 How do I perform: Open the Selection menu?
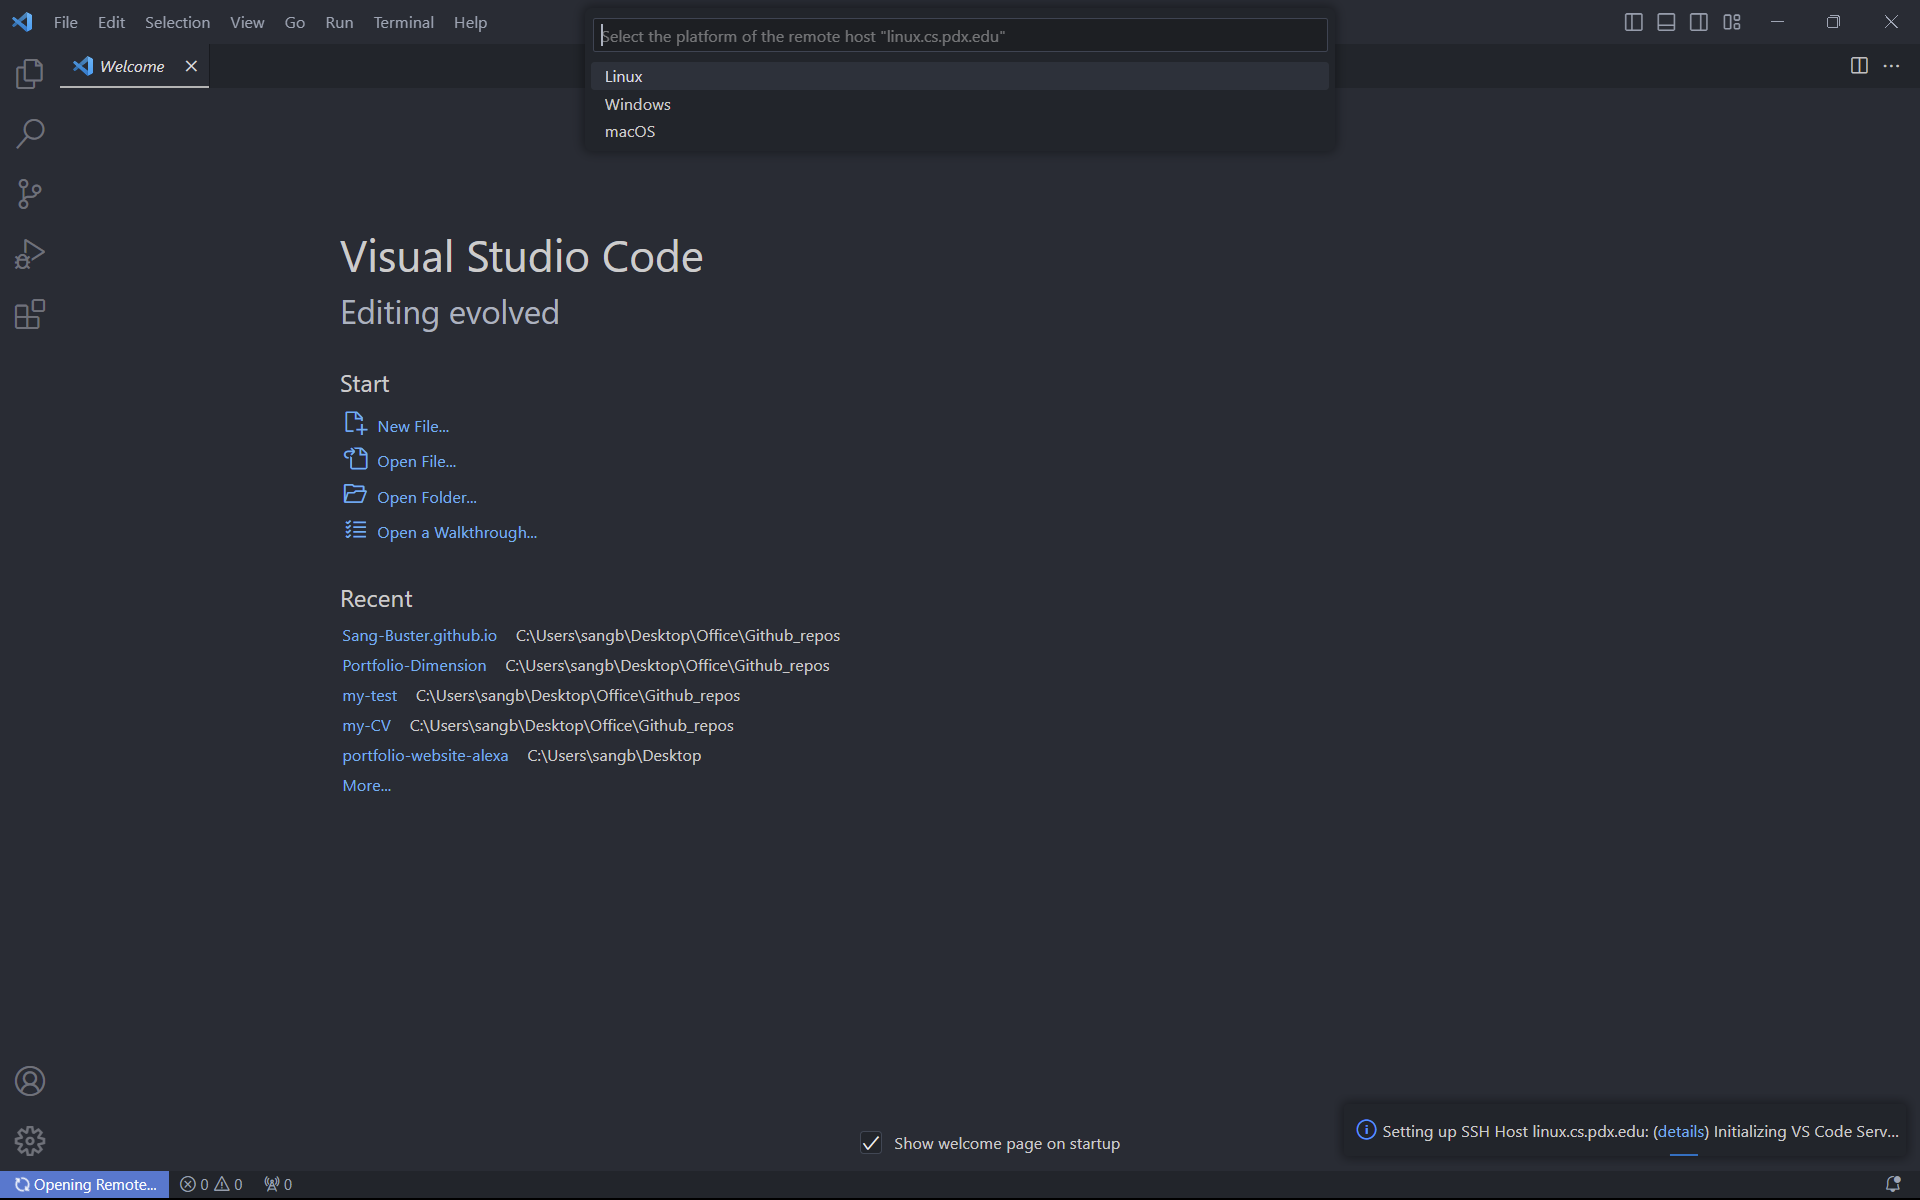coord(177,22)
